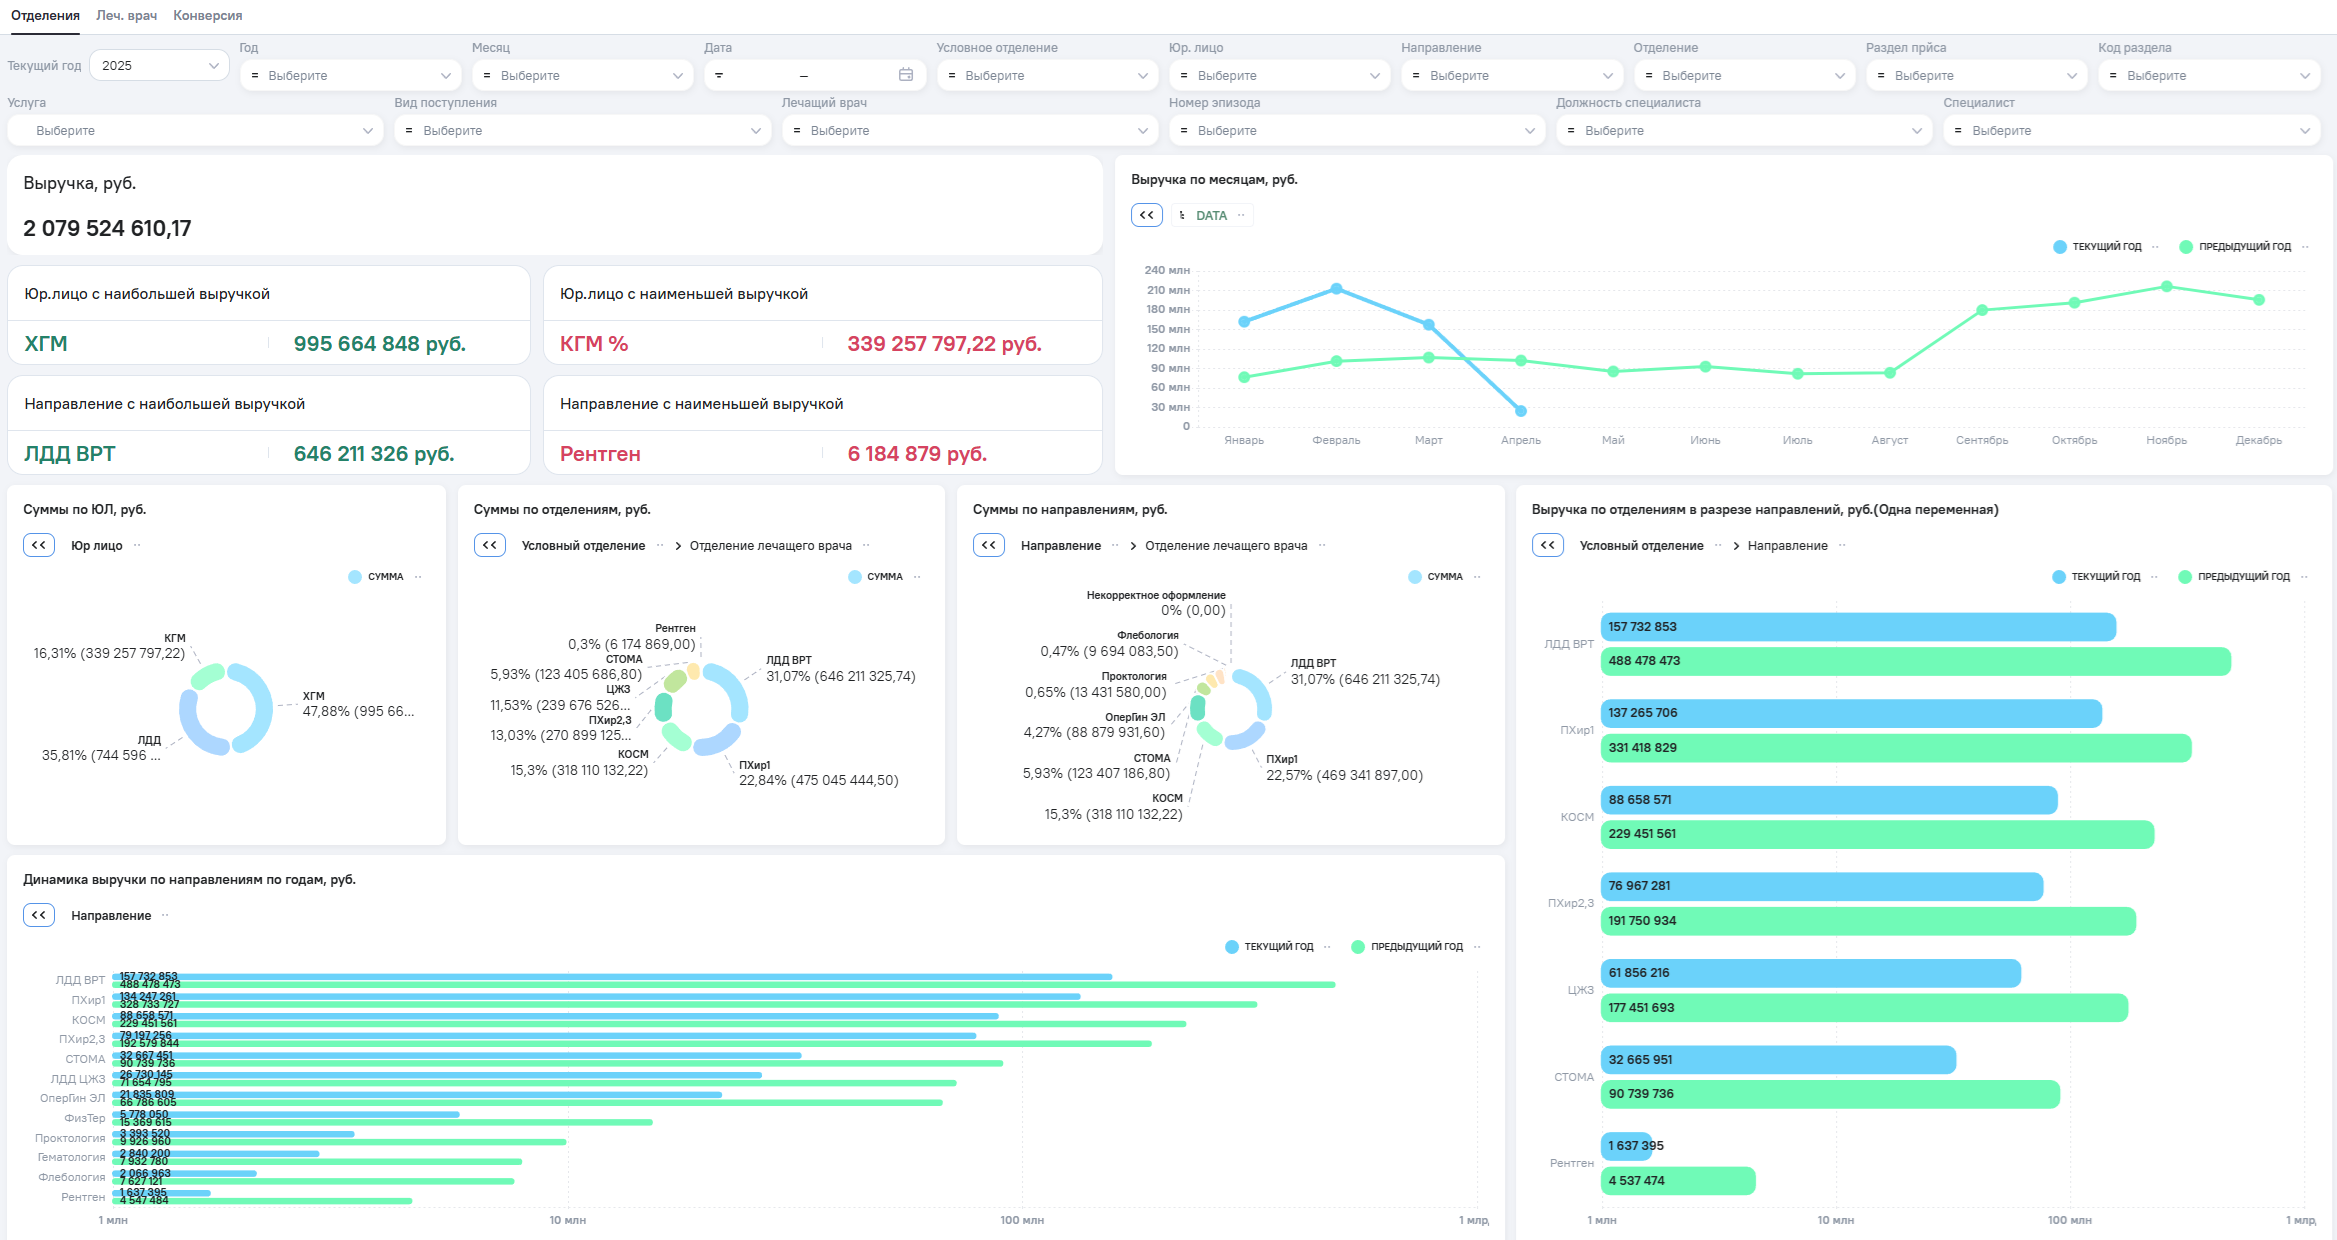Open the Лечащий врач filter dropdown

(968, 130)
